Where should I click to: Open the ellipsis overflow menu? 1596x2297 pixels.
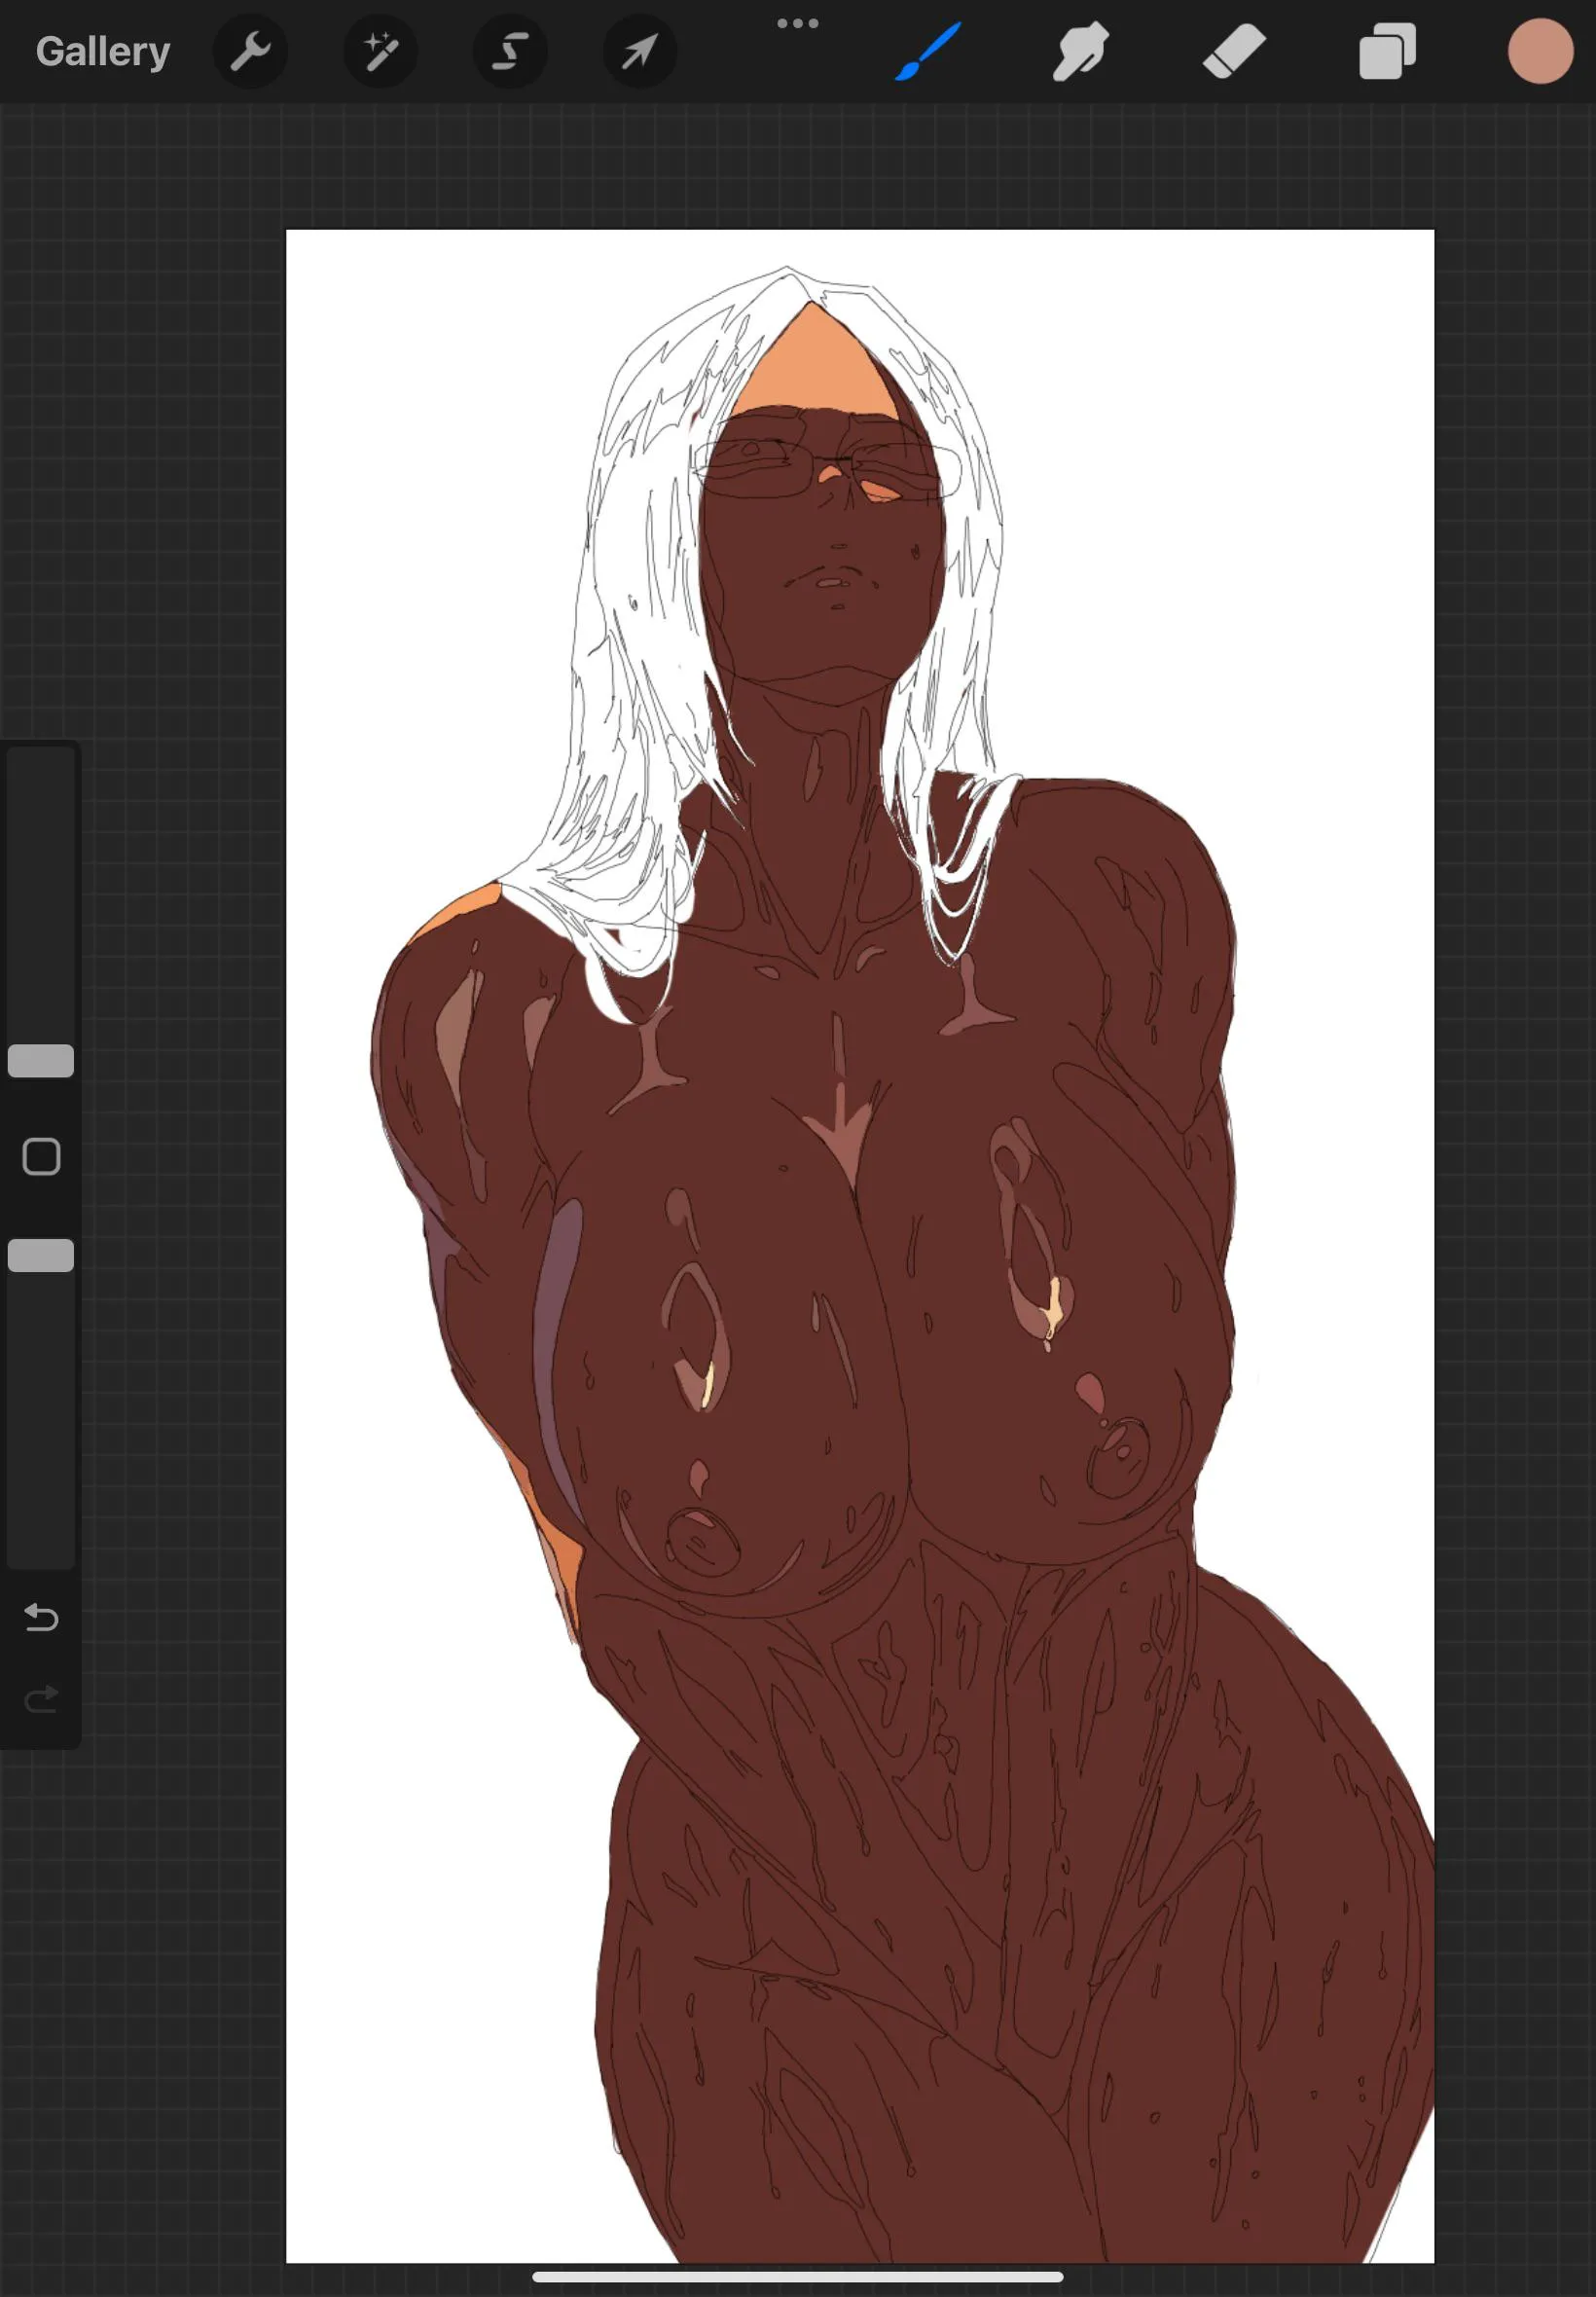click(797, 22)
